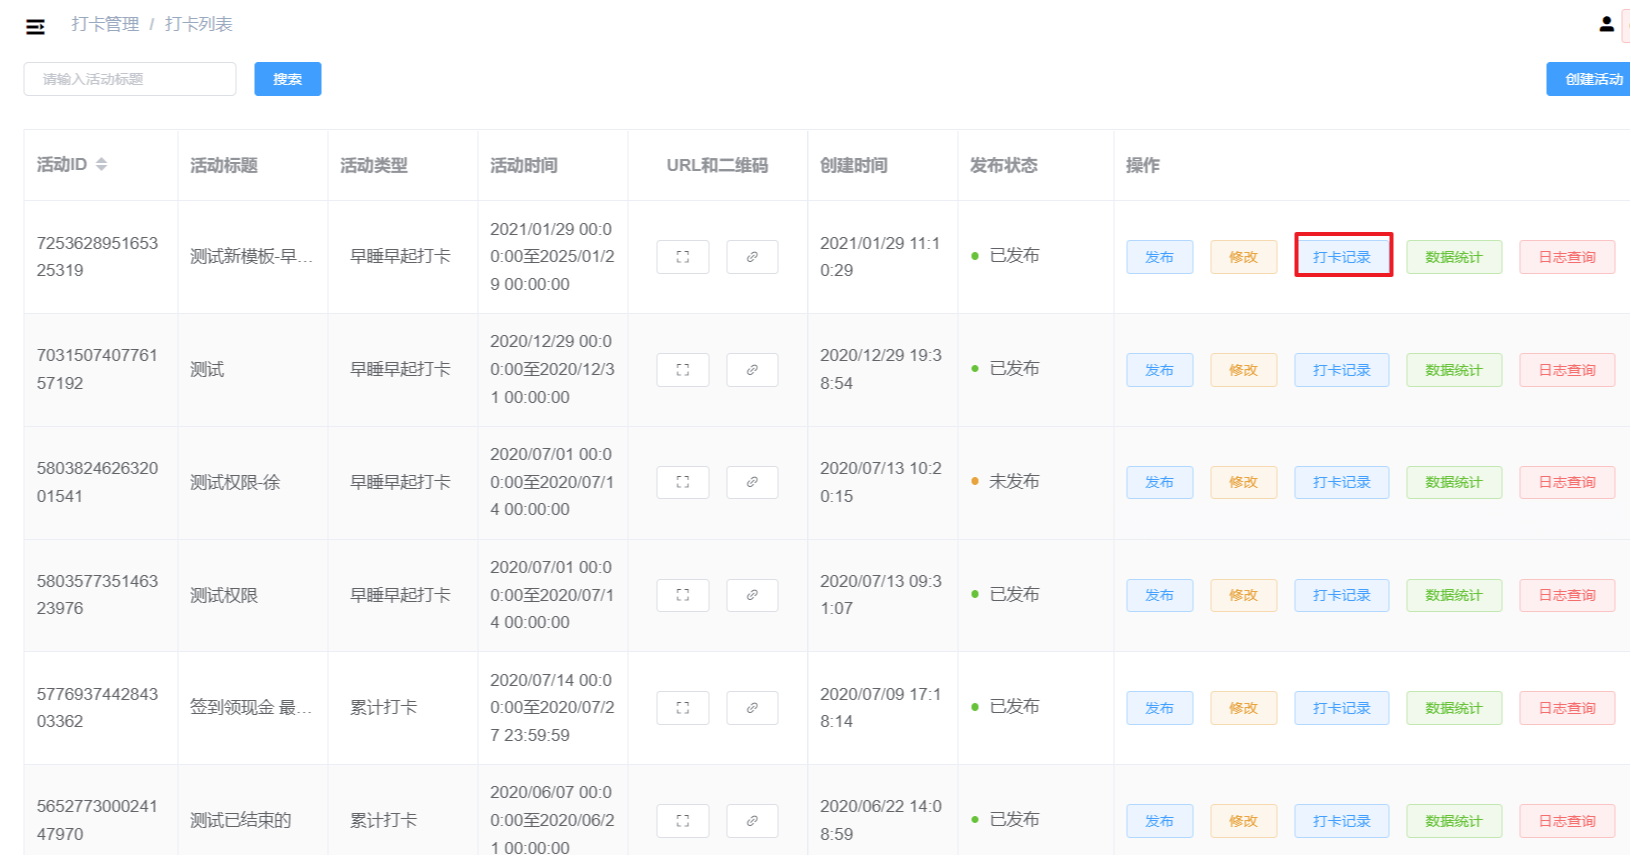1631x859 pixels.
Task: Click link icon for 签到领现金 activity row
Action: tap(752, 708)
